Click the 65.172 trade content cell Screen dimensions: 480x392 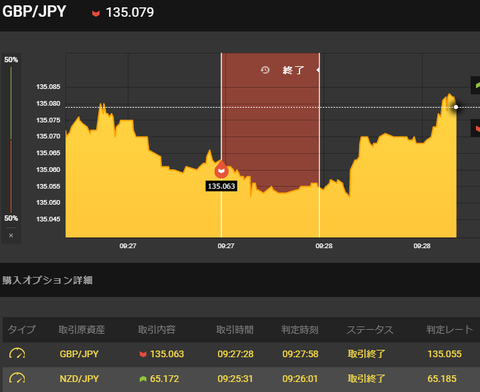coord(164,379)
